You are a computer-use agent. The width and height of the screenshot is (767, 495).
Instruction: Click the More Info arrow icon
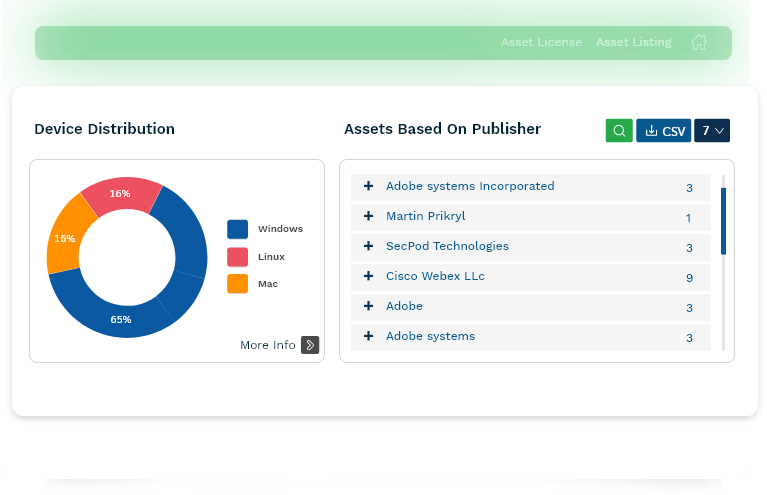[310, 345]
